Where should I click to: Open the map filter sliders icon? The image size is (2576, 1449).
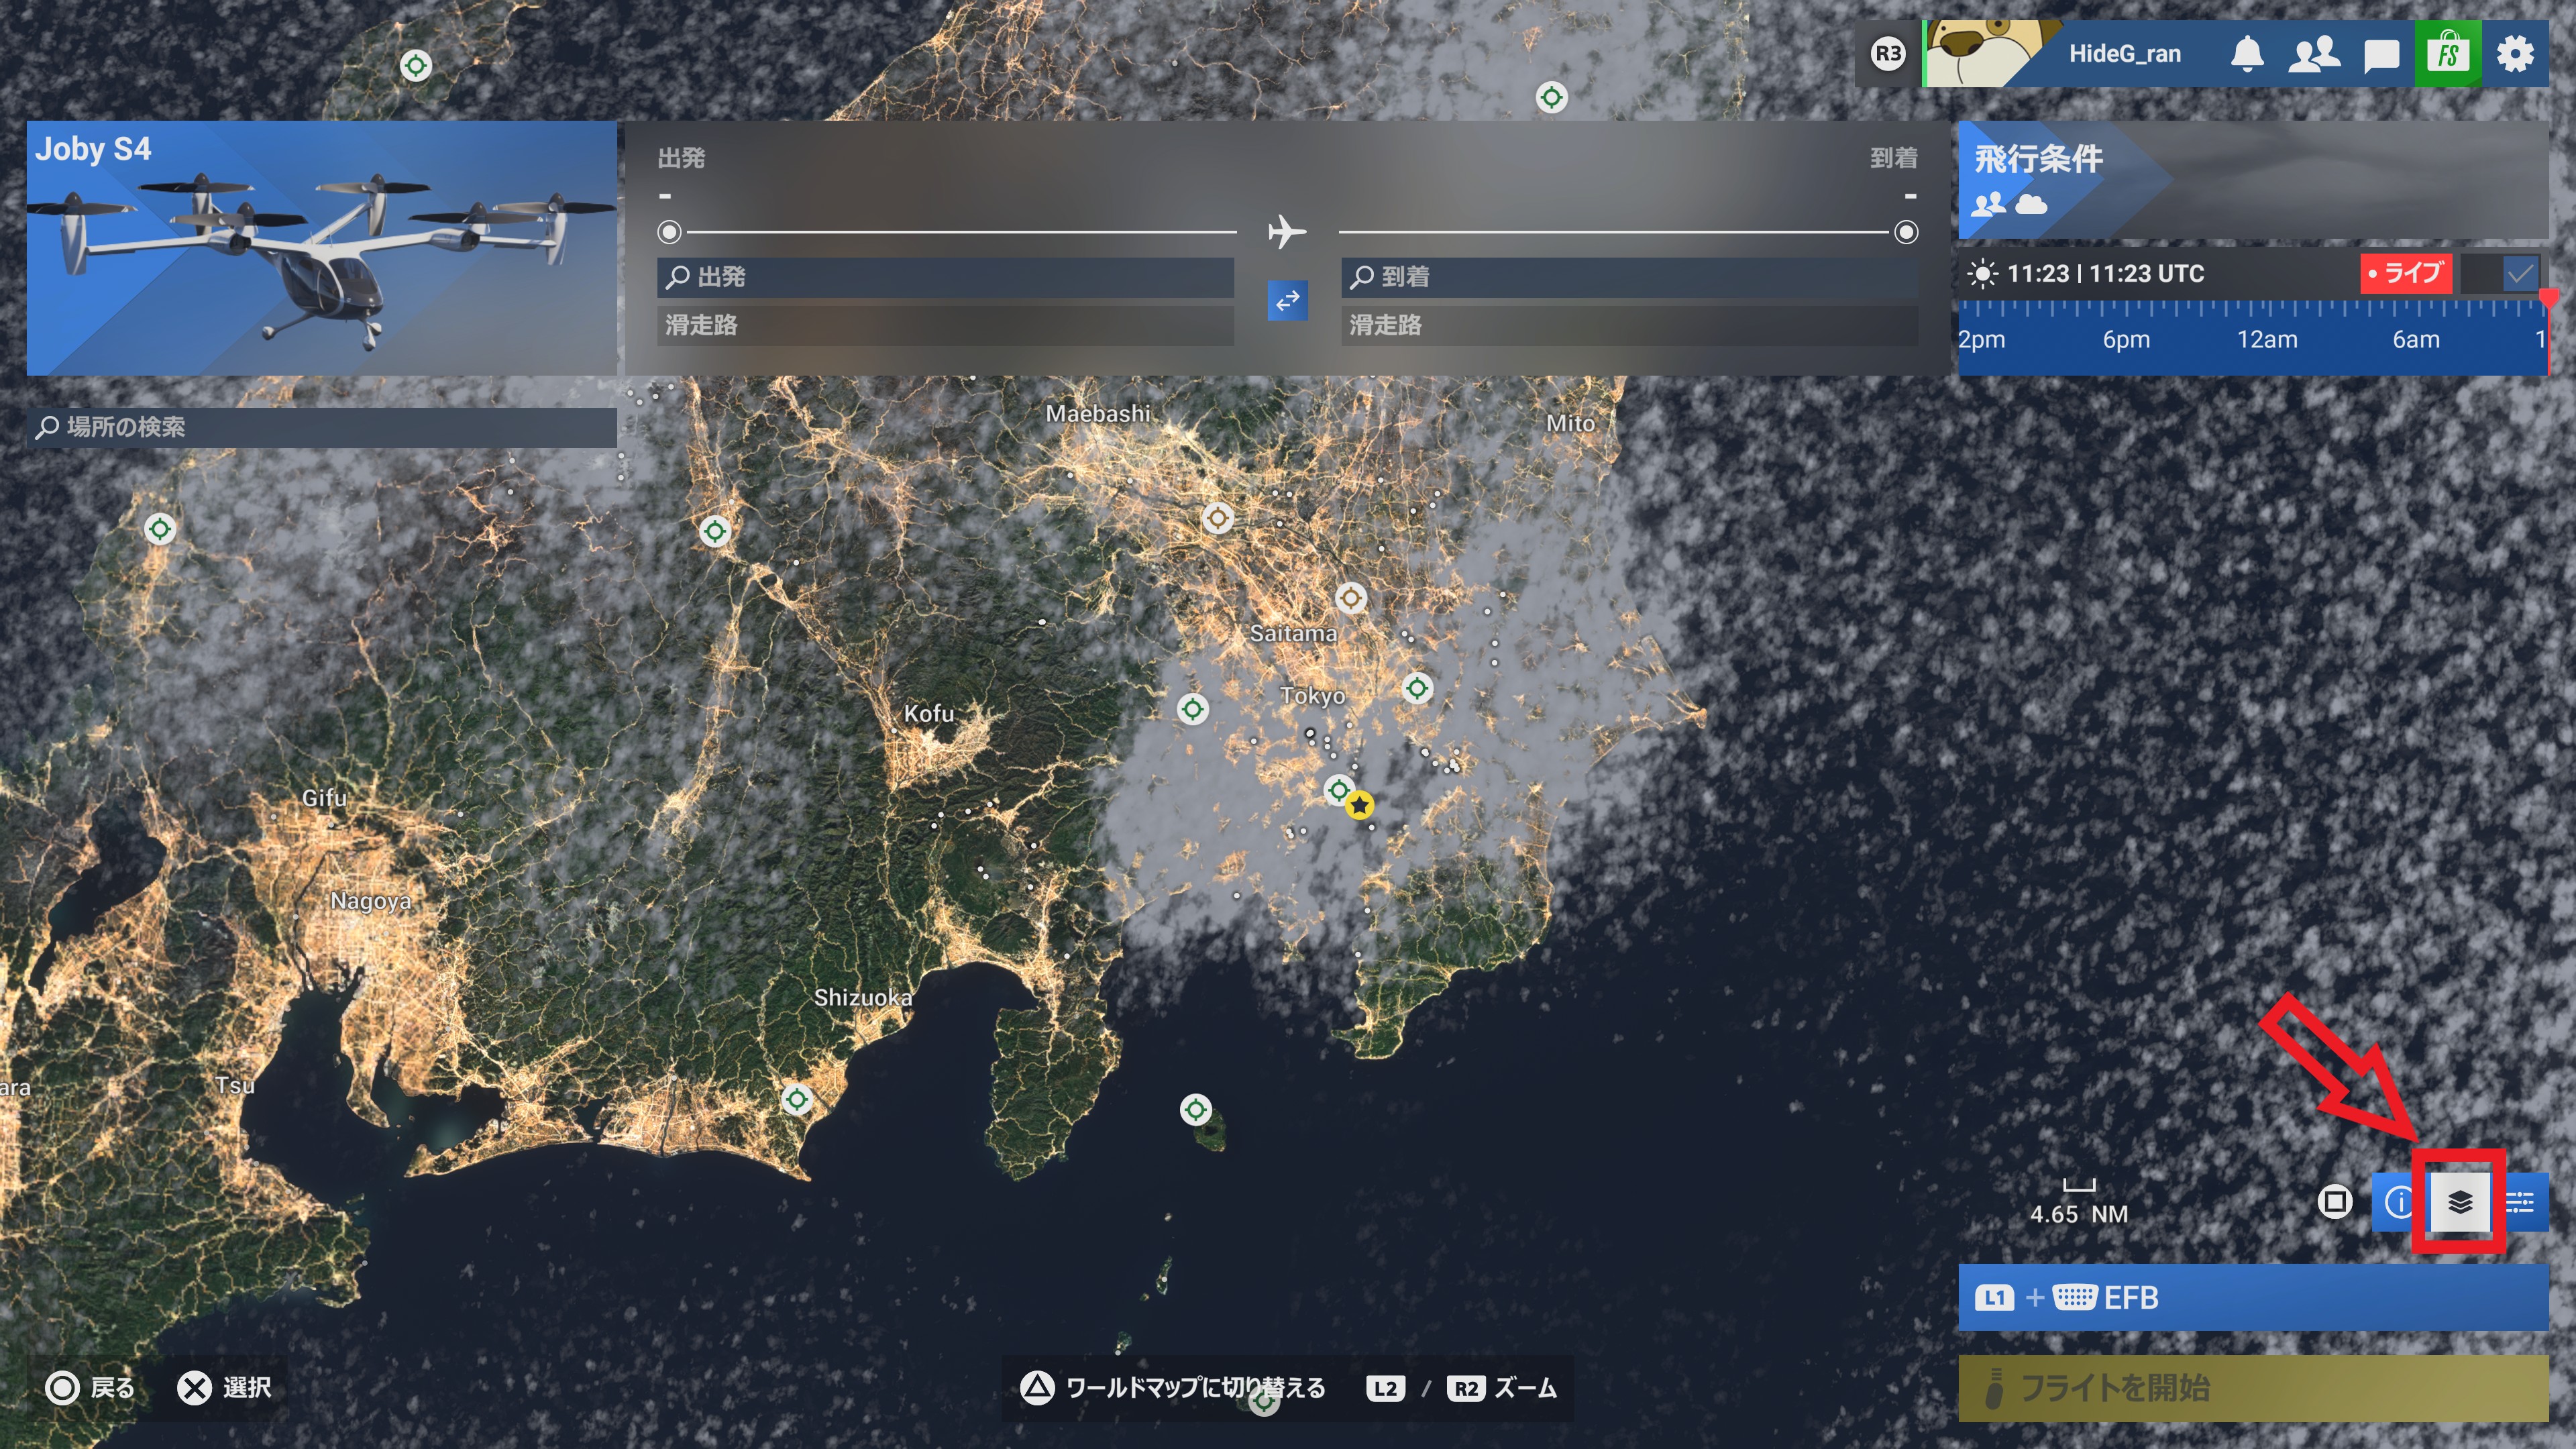(x=2520, y=1202)
